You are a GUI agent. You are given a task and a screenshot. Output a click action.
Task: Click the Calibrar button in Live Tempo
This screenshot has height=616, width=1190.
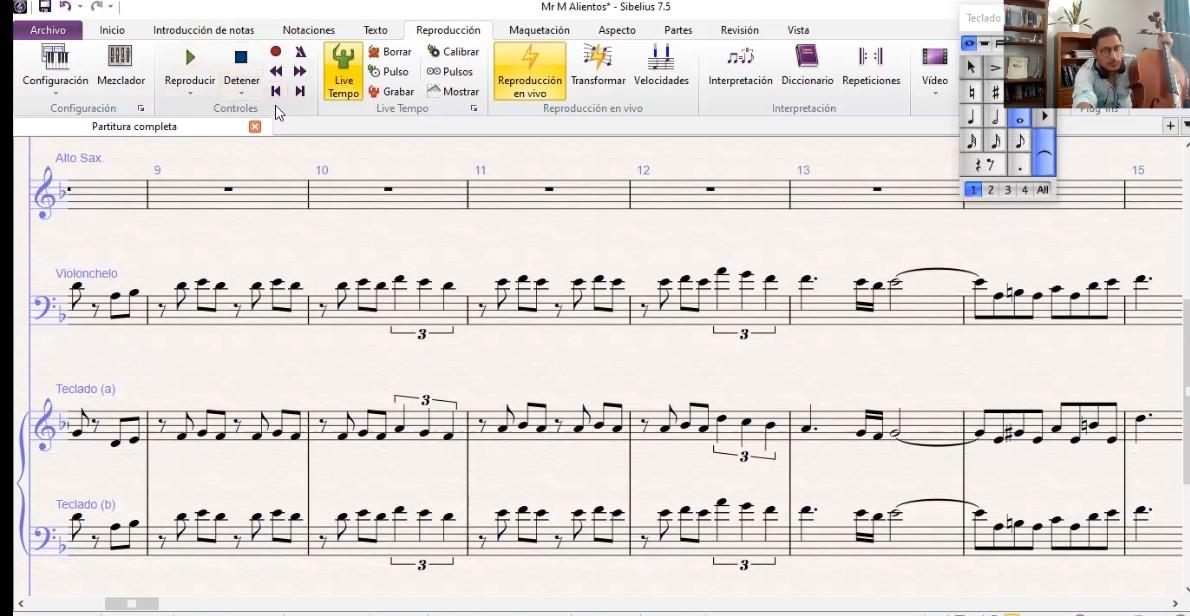click(x=453, y=51)
